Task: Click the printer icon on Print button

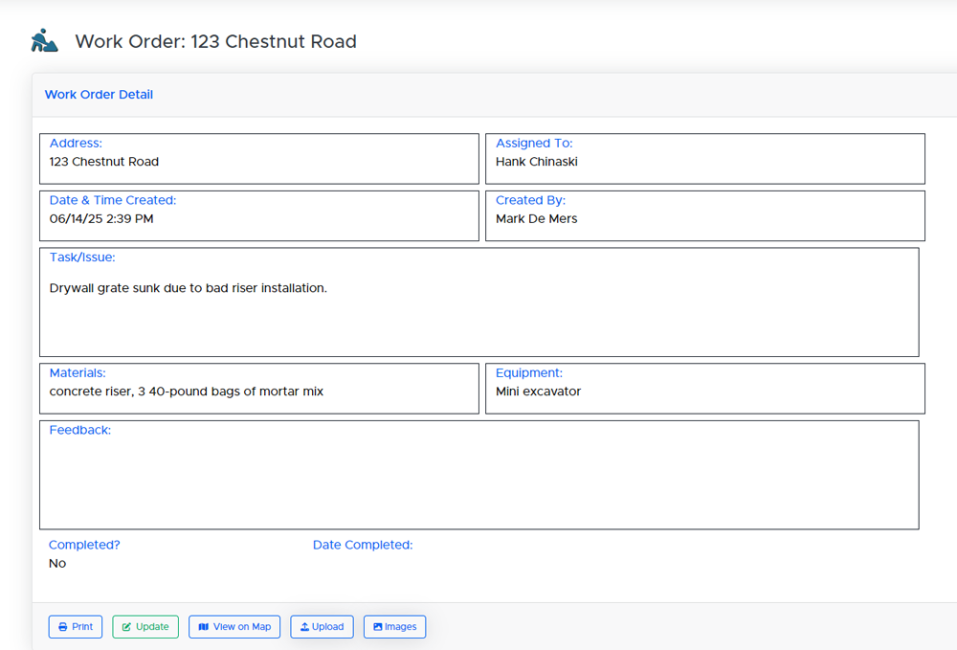Action: coord(63,627)
